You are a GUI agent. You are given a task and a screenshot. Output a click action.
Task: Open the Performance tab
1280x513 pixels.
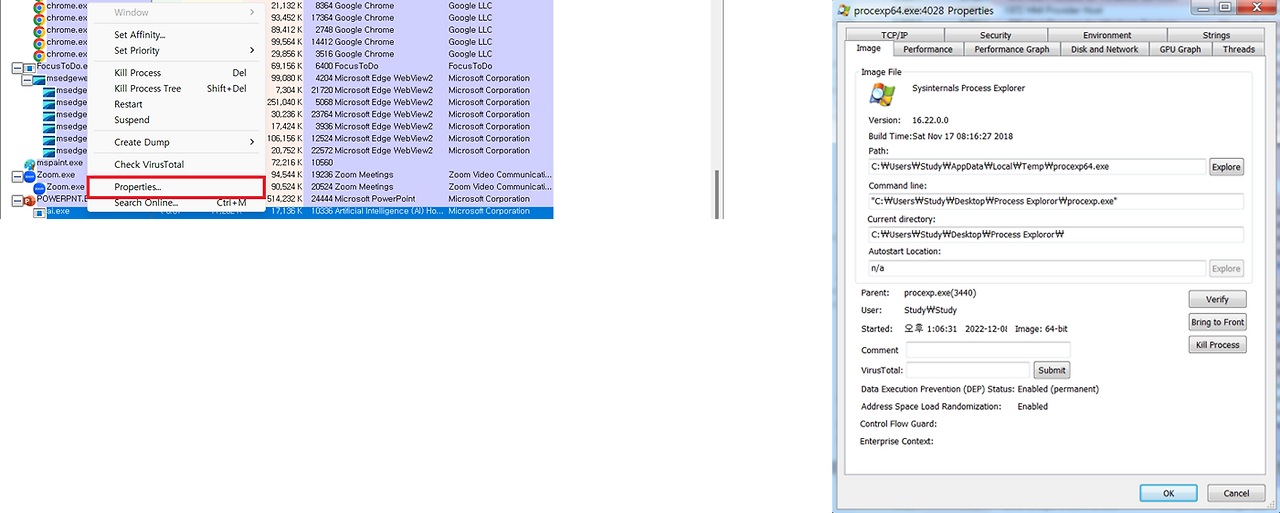(x=928, y=49)
